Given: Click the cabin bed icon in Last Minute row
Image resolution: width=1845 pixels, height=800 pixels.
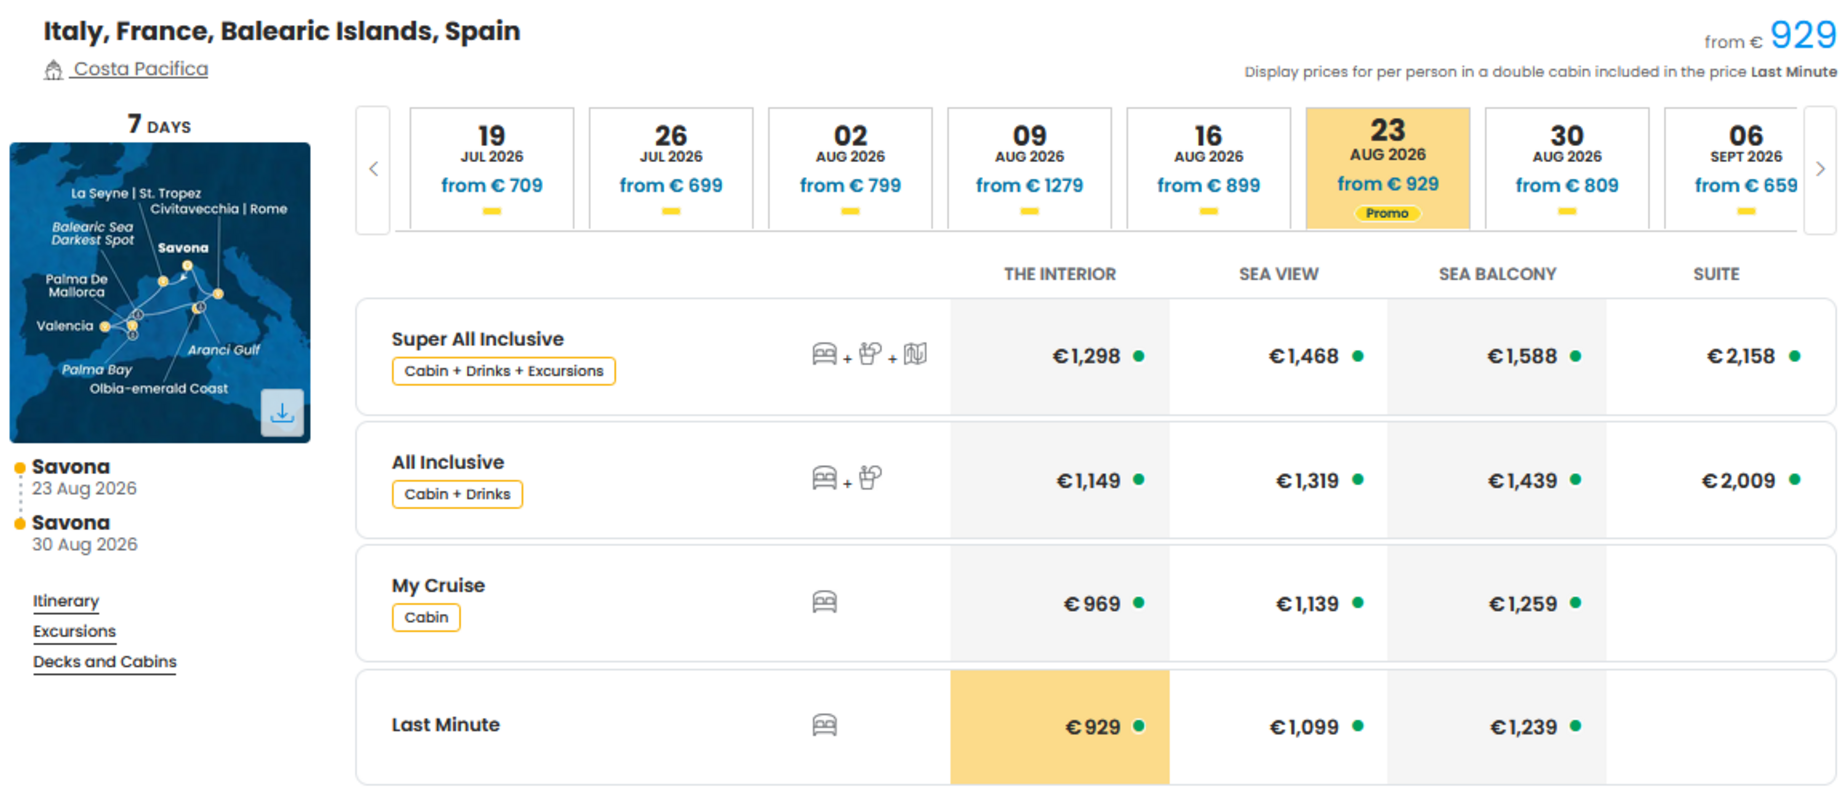Looking at the screenshot, I should [824, 725].
